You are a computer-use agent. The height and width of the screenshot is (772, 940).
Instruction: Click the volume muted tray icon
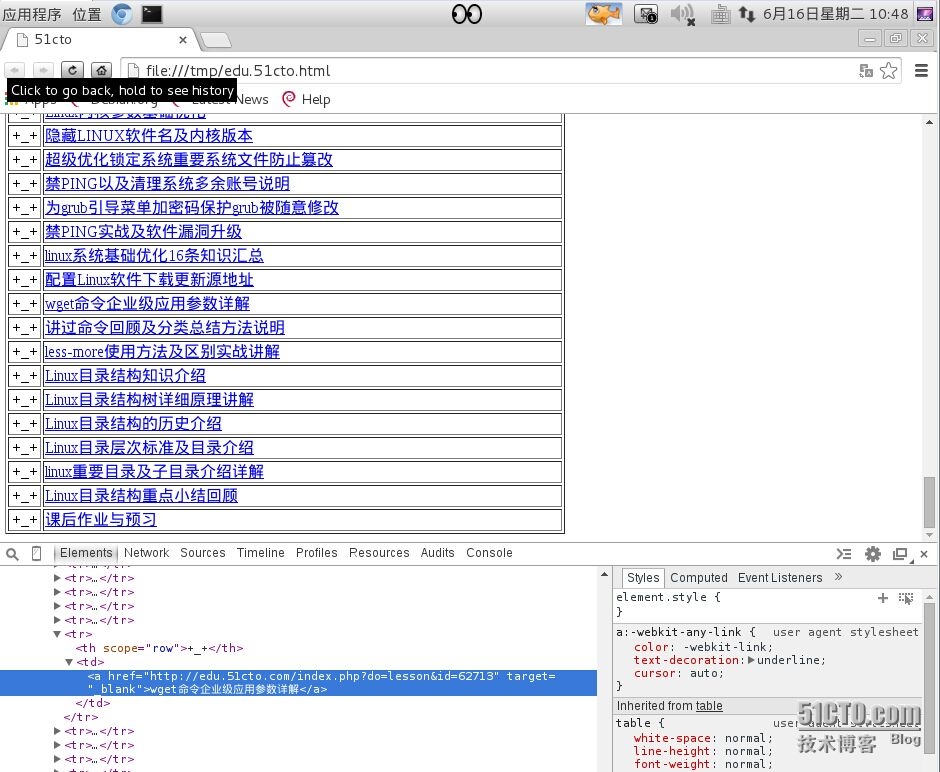point(682,14)
